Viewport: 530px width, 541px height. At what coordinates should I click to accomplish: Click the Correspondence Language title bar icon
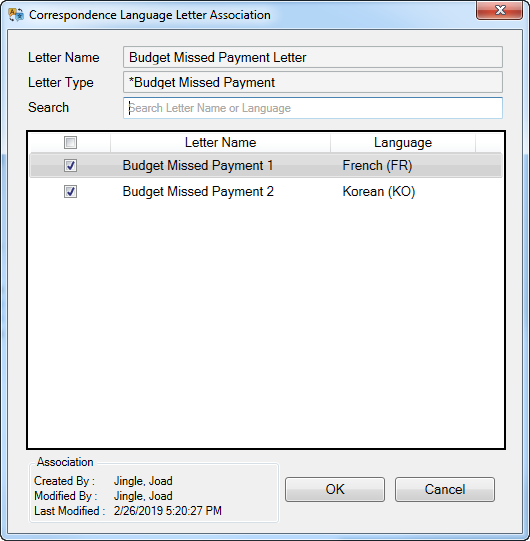(16, 15)
